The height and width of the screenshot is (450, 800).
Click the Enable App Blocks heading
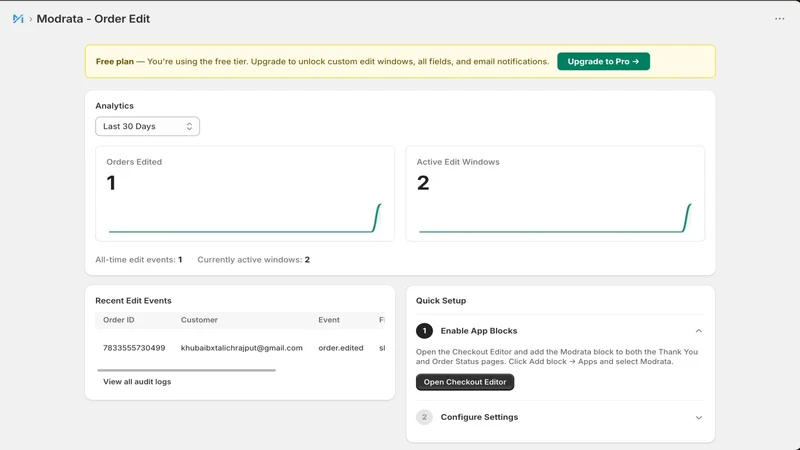[479, 331]
